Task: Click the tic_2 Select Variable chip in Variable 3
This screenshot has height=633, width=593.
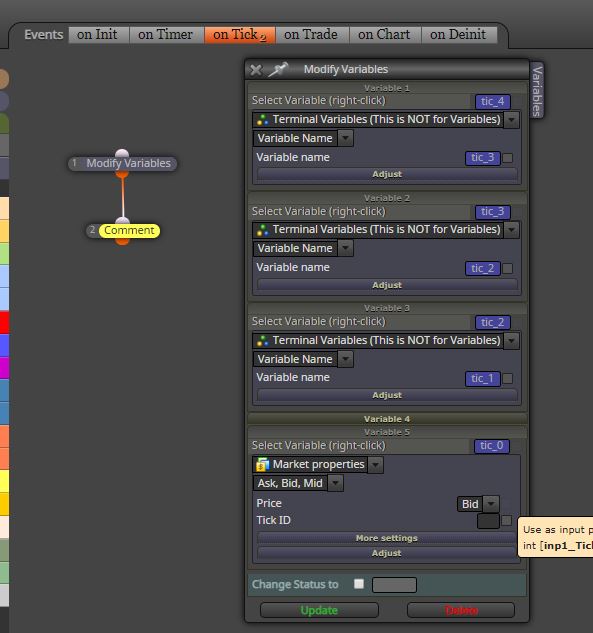Action: coord(492,323)
